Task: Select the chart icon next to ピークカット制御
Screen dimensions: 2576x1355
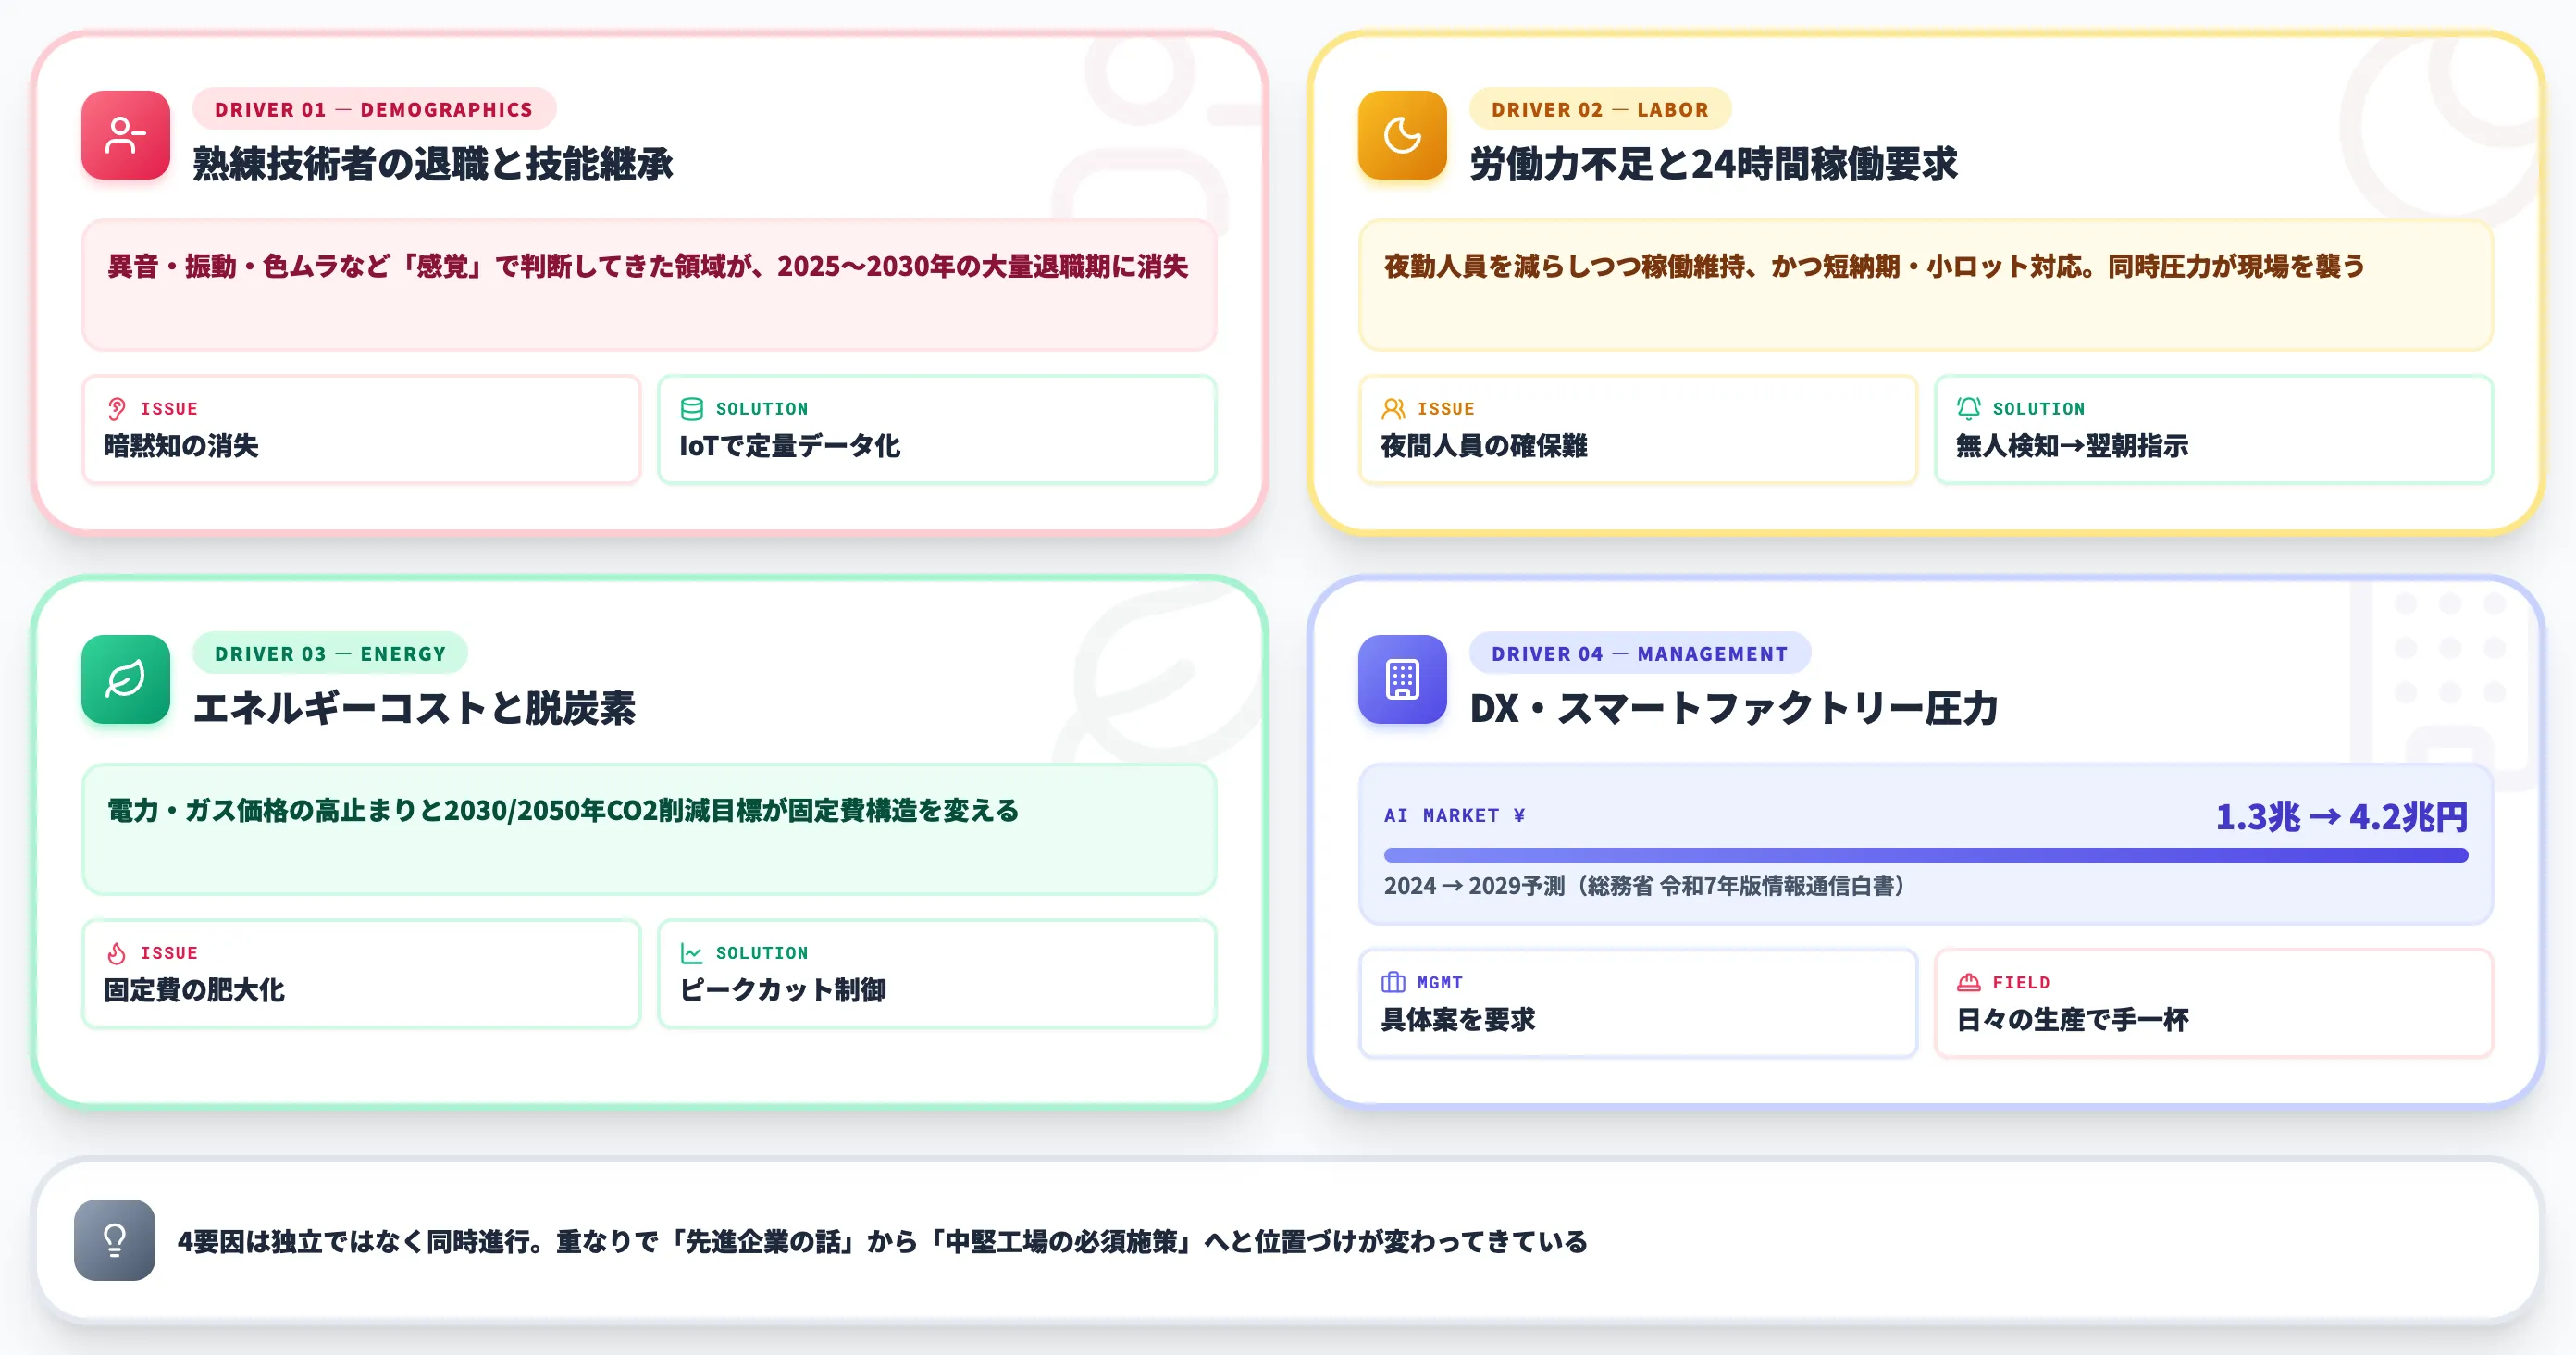Action: click(x=692, y=951)
